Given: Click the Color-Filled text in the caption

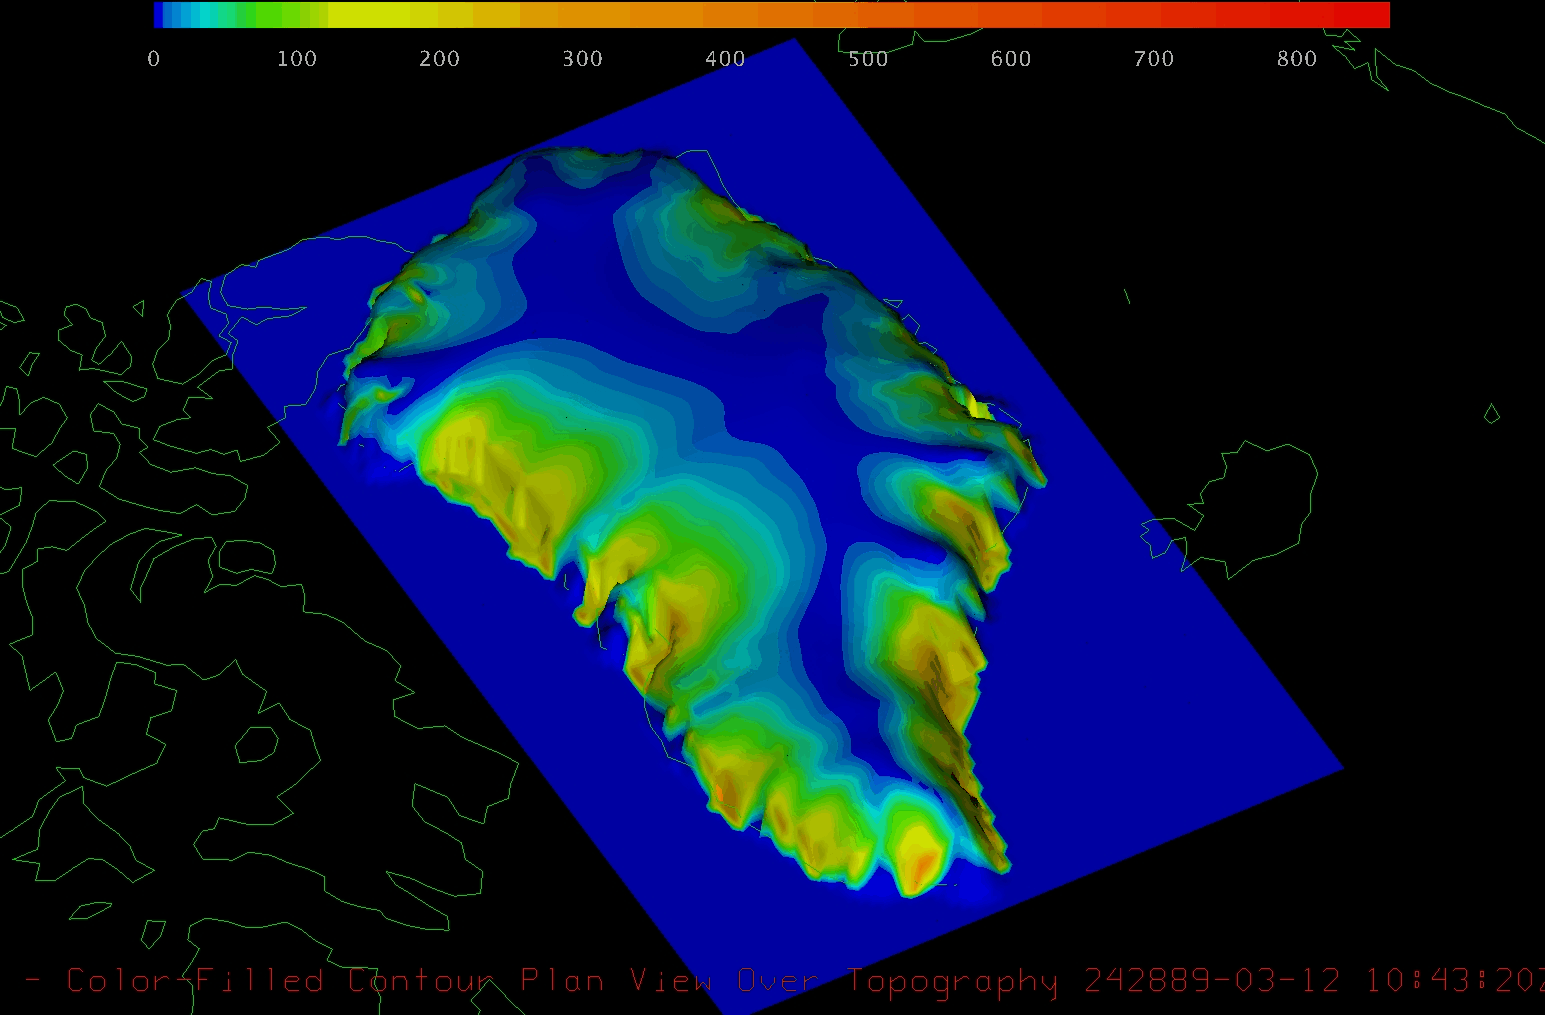Looking at the screenshot, I should pos(195,981).
